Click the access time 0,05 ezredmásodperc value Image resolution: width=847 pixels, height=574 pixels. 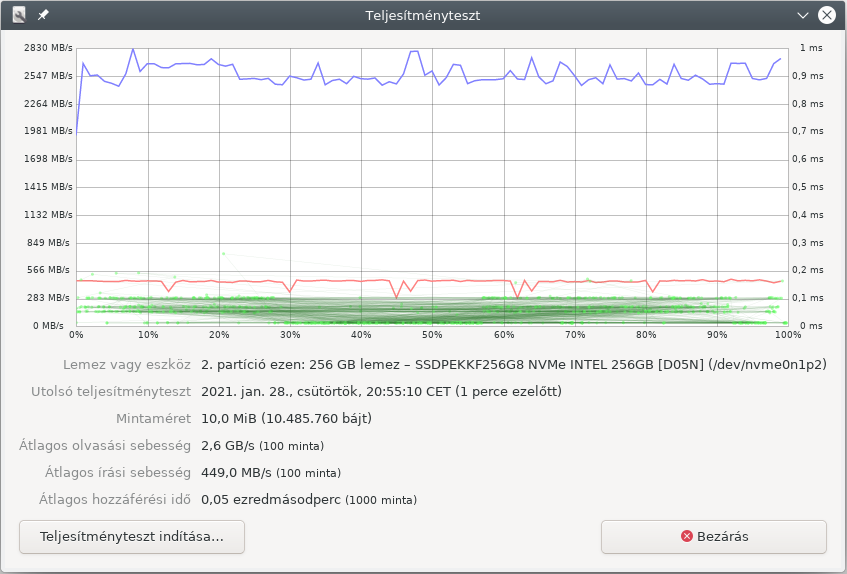click(x=309, y=499)
